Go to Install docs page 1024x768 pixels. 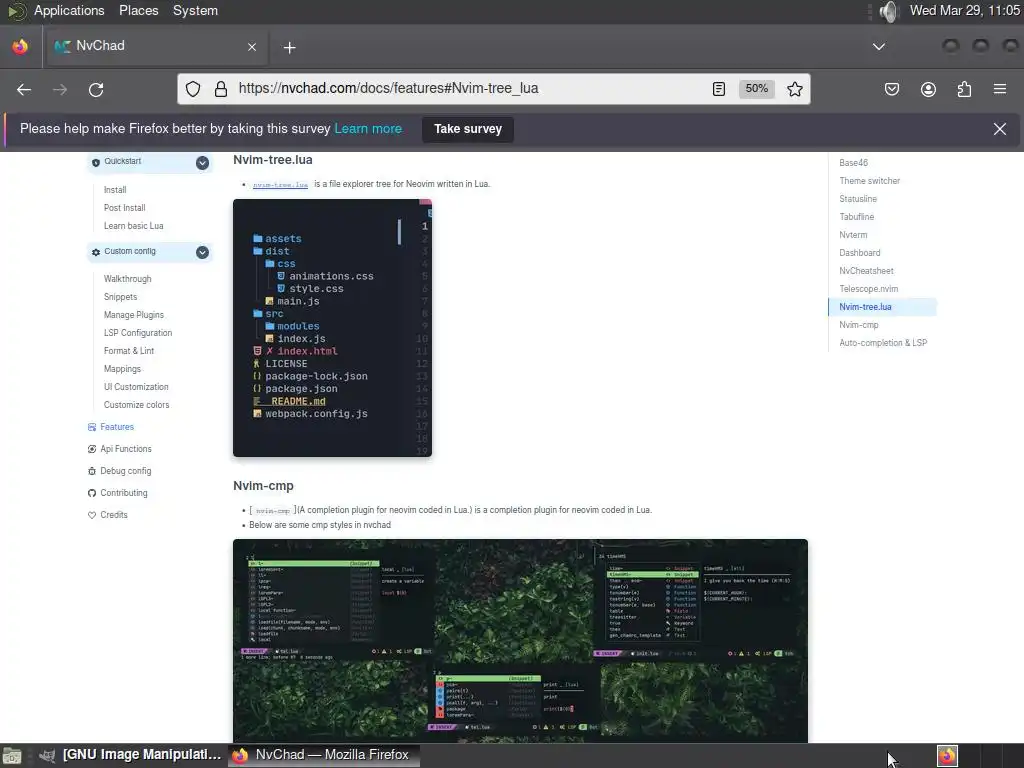pyautogui.click(x=115, y=189)
